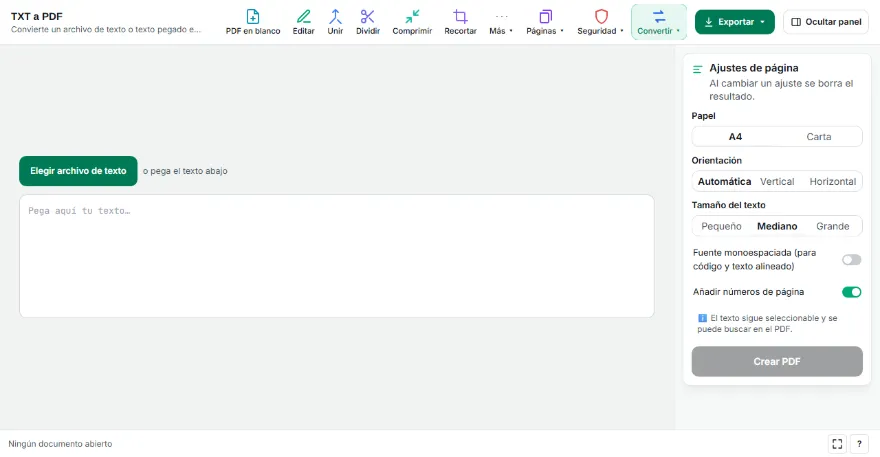The image size is (880, 457).
Task: Click the Exportar button
Action: pos(735,22)
